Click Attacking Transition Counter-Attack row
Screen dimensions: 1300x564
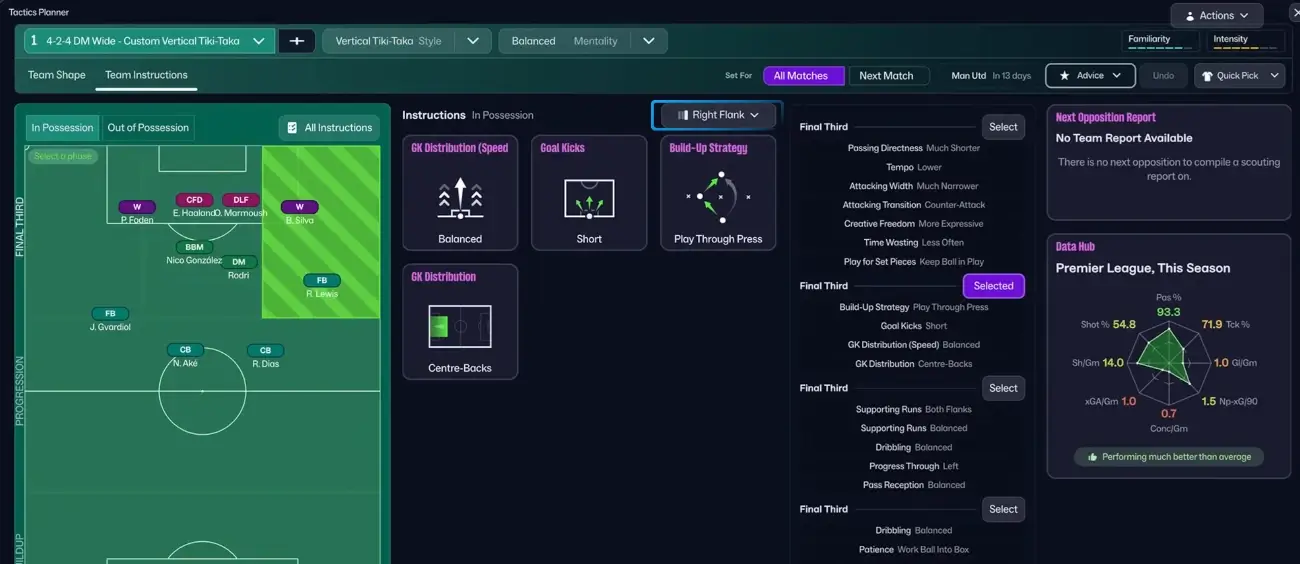[914, 205]
